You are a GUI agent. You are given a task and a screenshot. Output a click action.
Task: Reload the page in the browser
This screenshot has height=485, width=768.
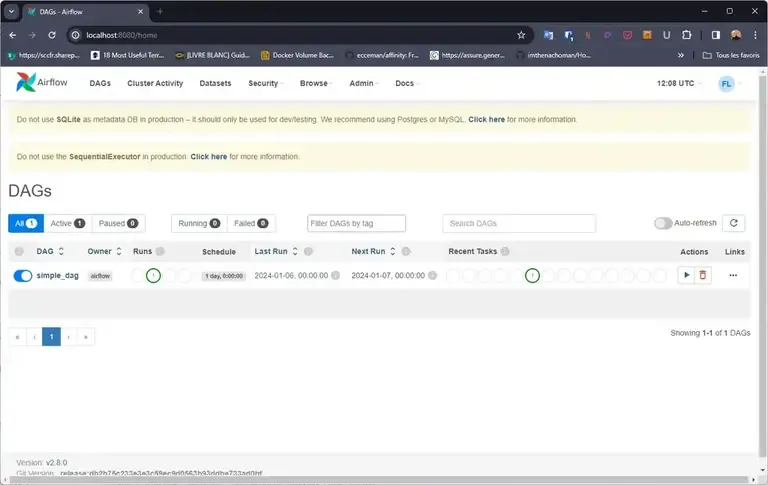[52, 35]
